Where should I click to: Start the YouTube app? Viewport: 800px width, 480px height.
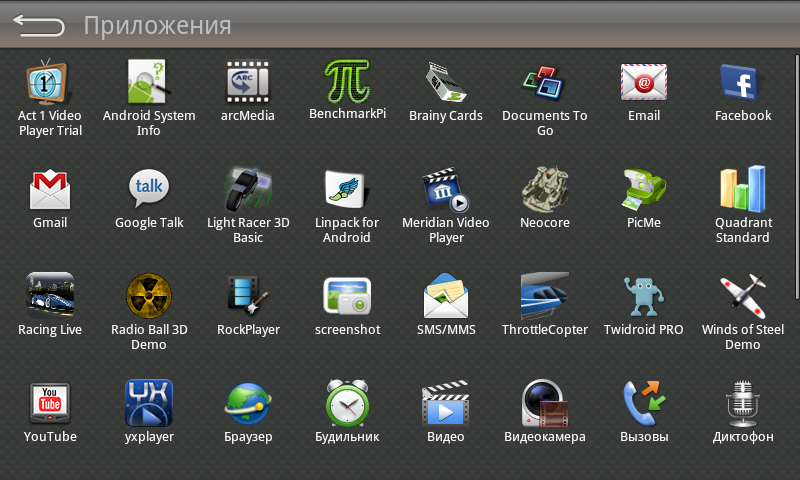click(x=50, y=403)
